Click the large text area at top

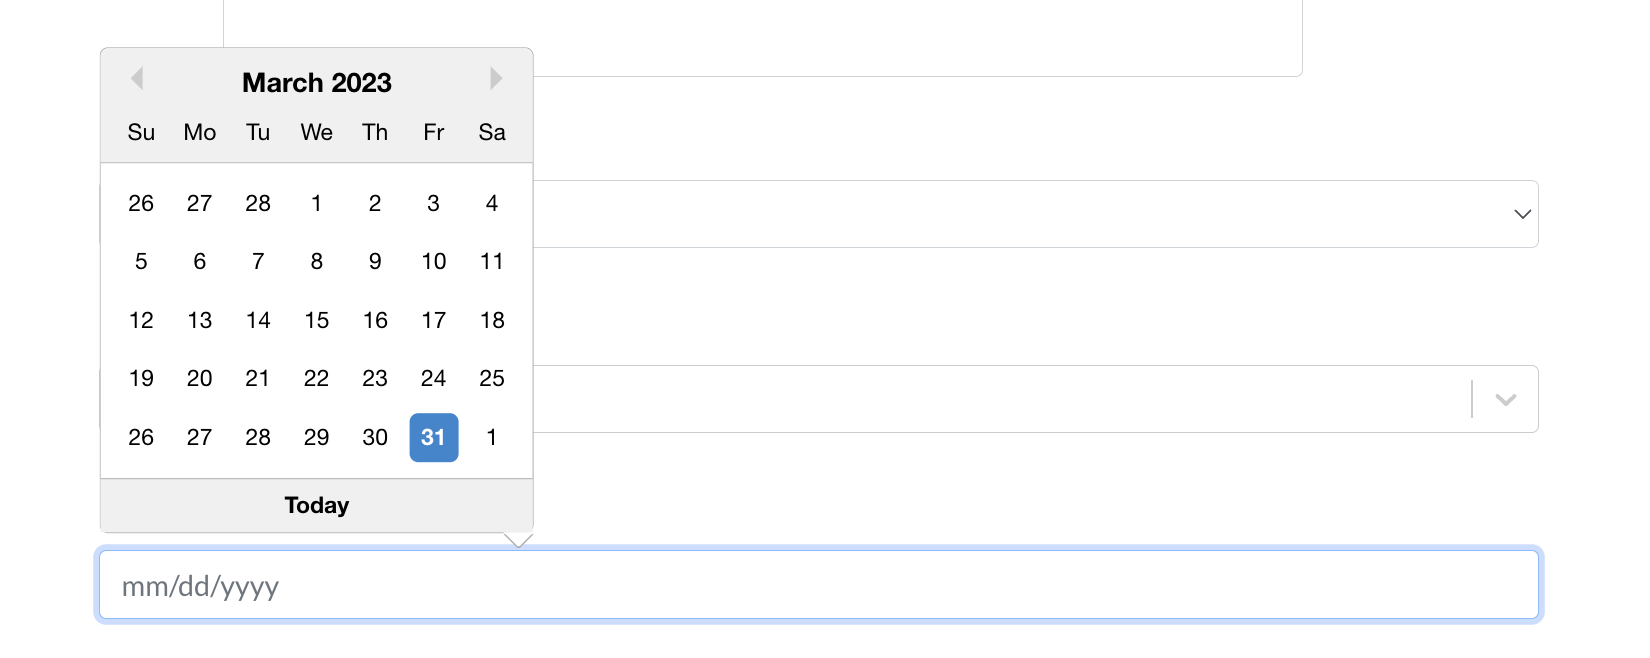(763, 38)
